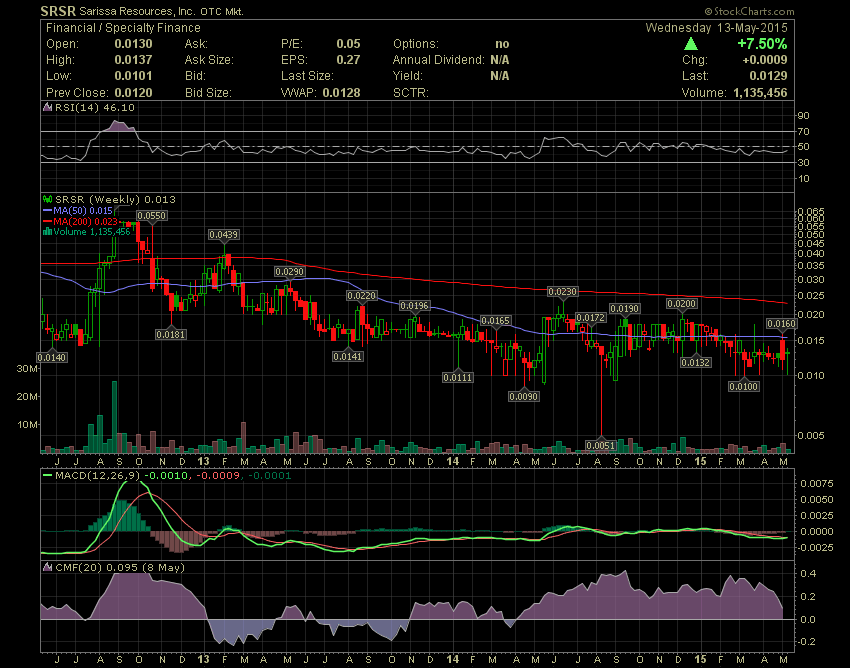Click the Last price value 0.0129
Viewport: 850px width, 668px height.
click(x=769, y=76)
